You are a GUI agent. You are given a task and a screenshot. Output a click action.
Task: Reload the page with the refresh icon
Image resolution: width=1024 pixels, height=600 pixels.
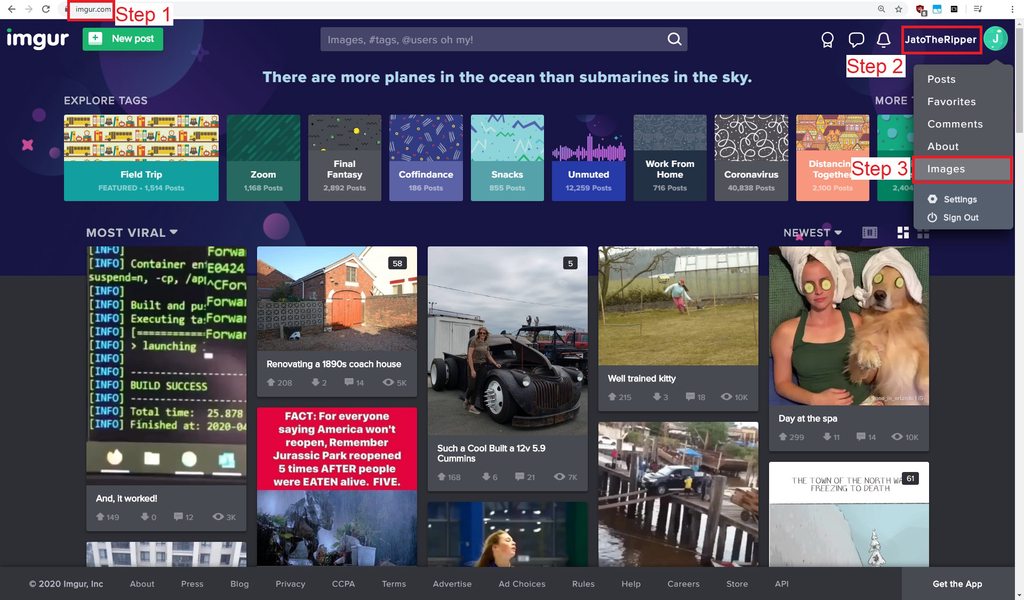coord(46,9)
